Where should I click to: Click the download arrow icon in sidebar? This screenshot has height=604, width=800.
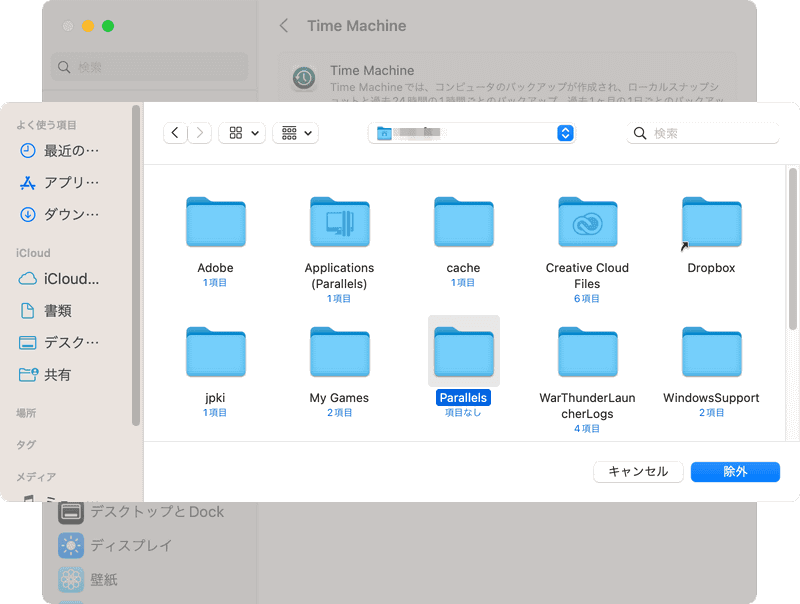point(28,214)
